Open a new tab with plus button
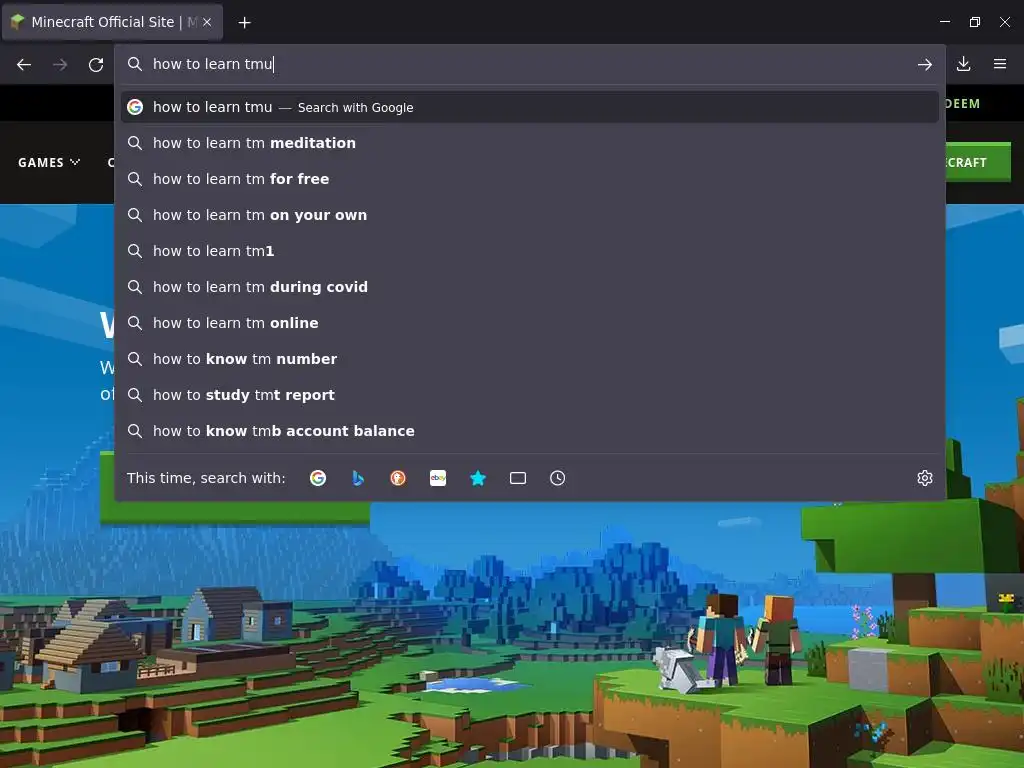1024x768 pixels. coord(244,23)
